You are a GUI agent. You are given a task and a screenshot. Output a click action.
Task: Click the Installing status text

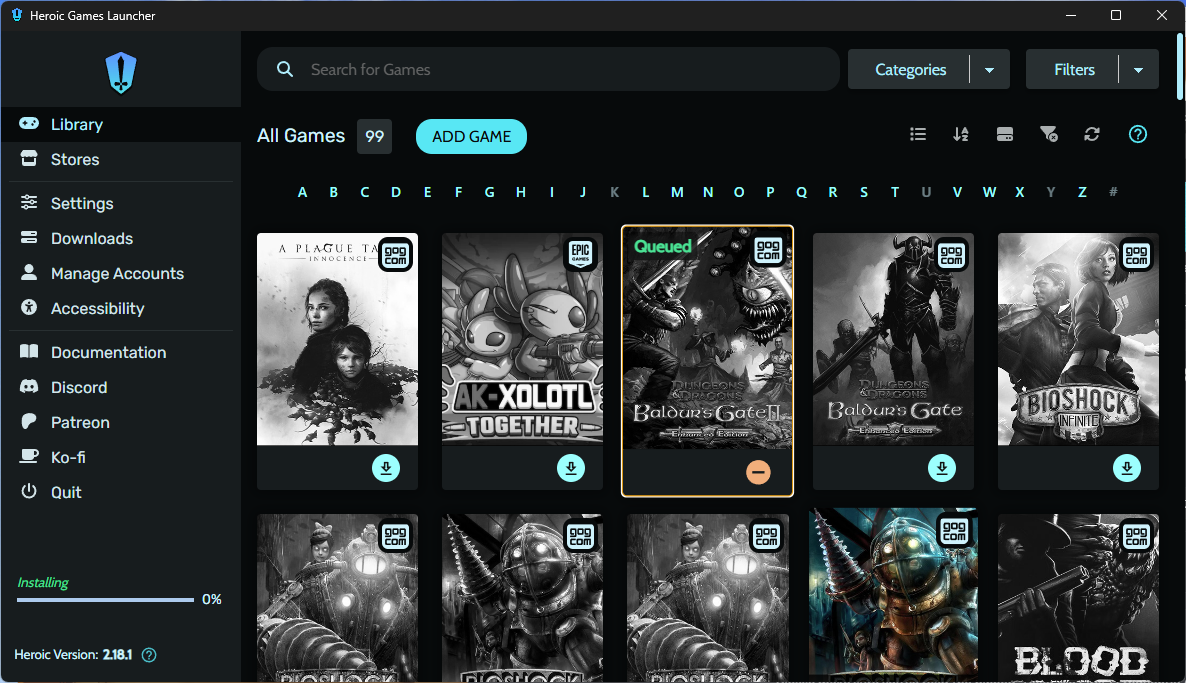pos(42,582)
